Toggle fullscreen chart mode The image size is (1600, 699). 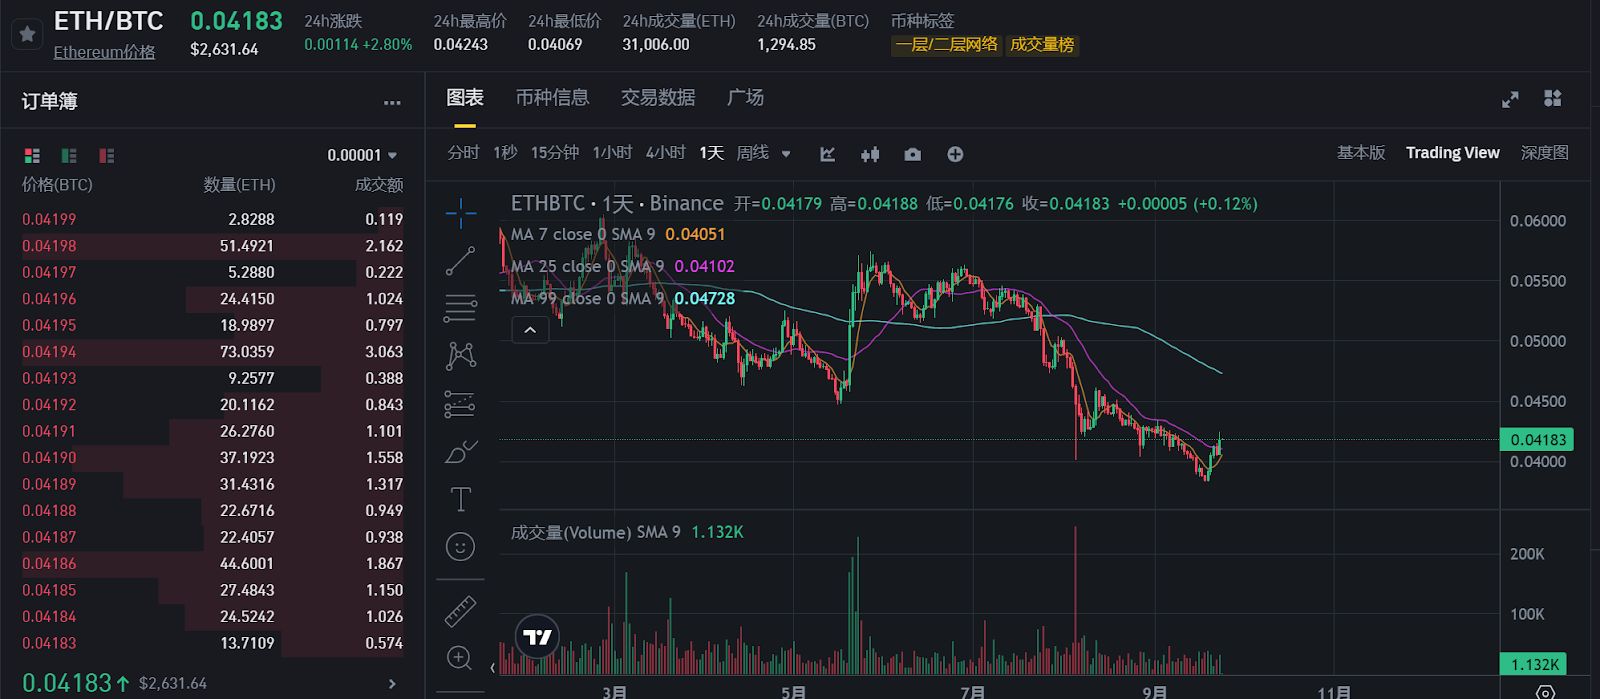click(1510, 99)
